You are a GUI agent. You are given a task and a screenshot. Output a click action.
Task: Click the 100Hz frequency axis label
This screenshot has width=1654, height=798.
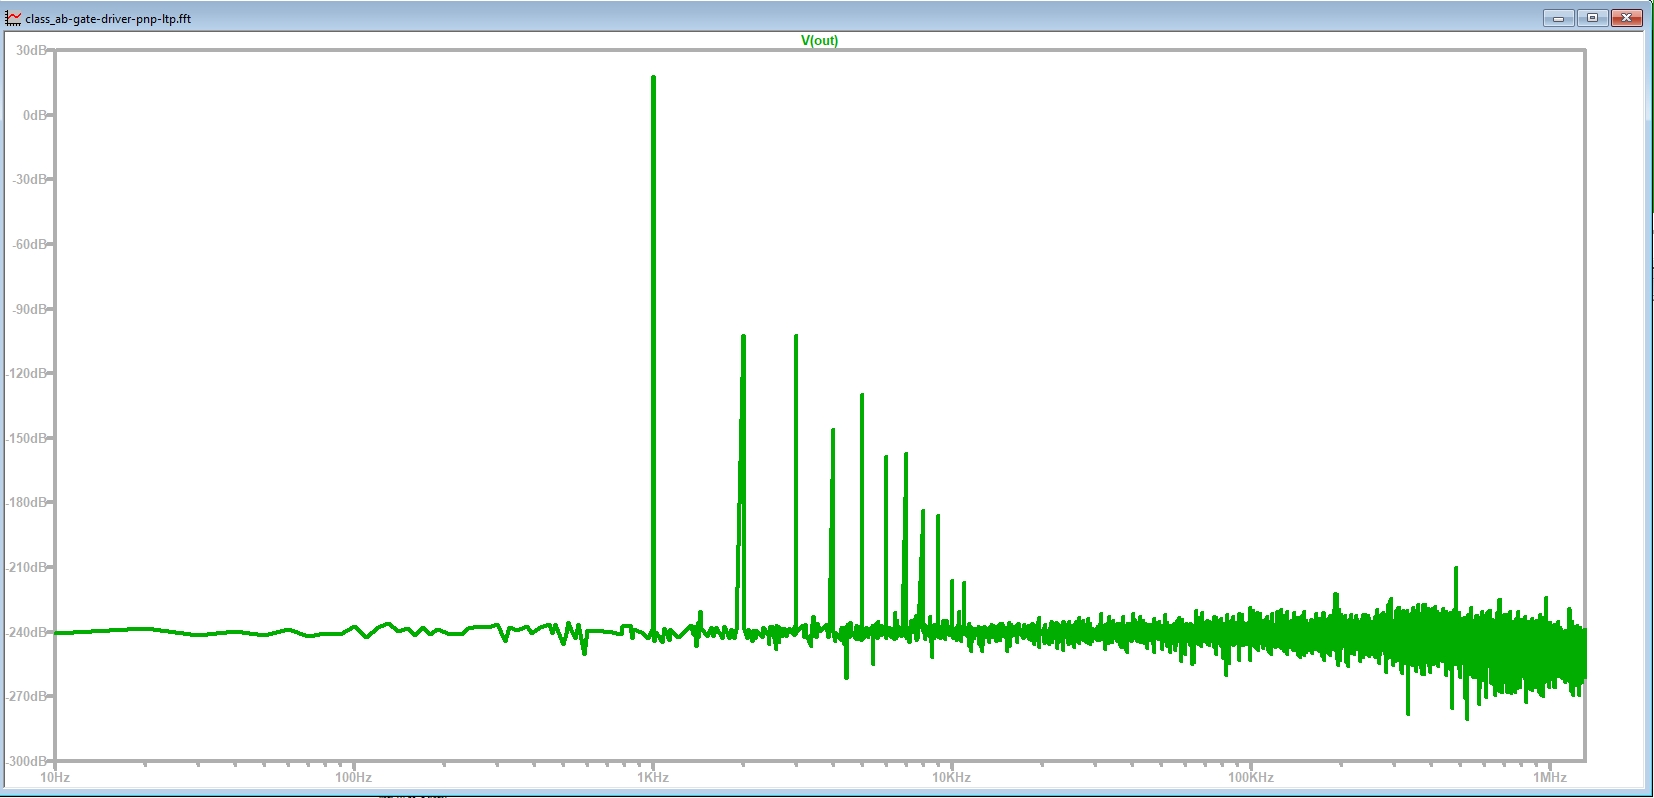(x=353, y=777)
